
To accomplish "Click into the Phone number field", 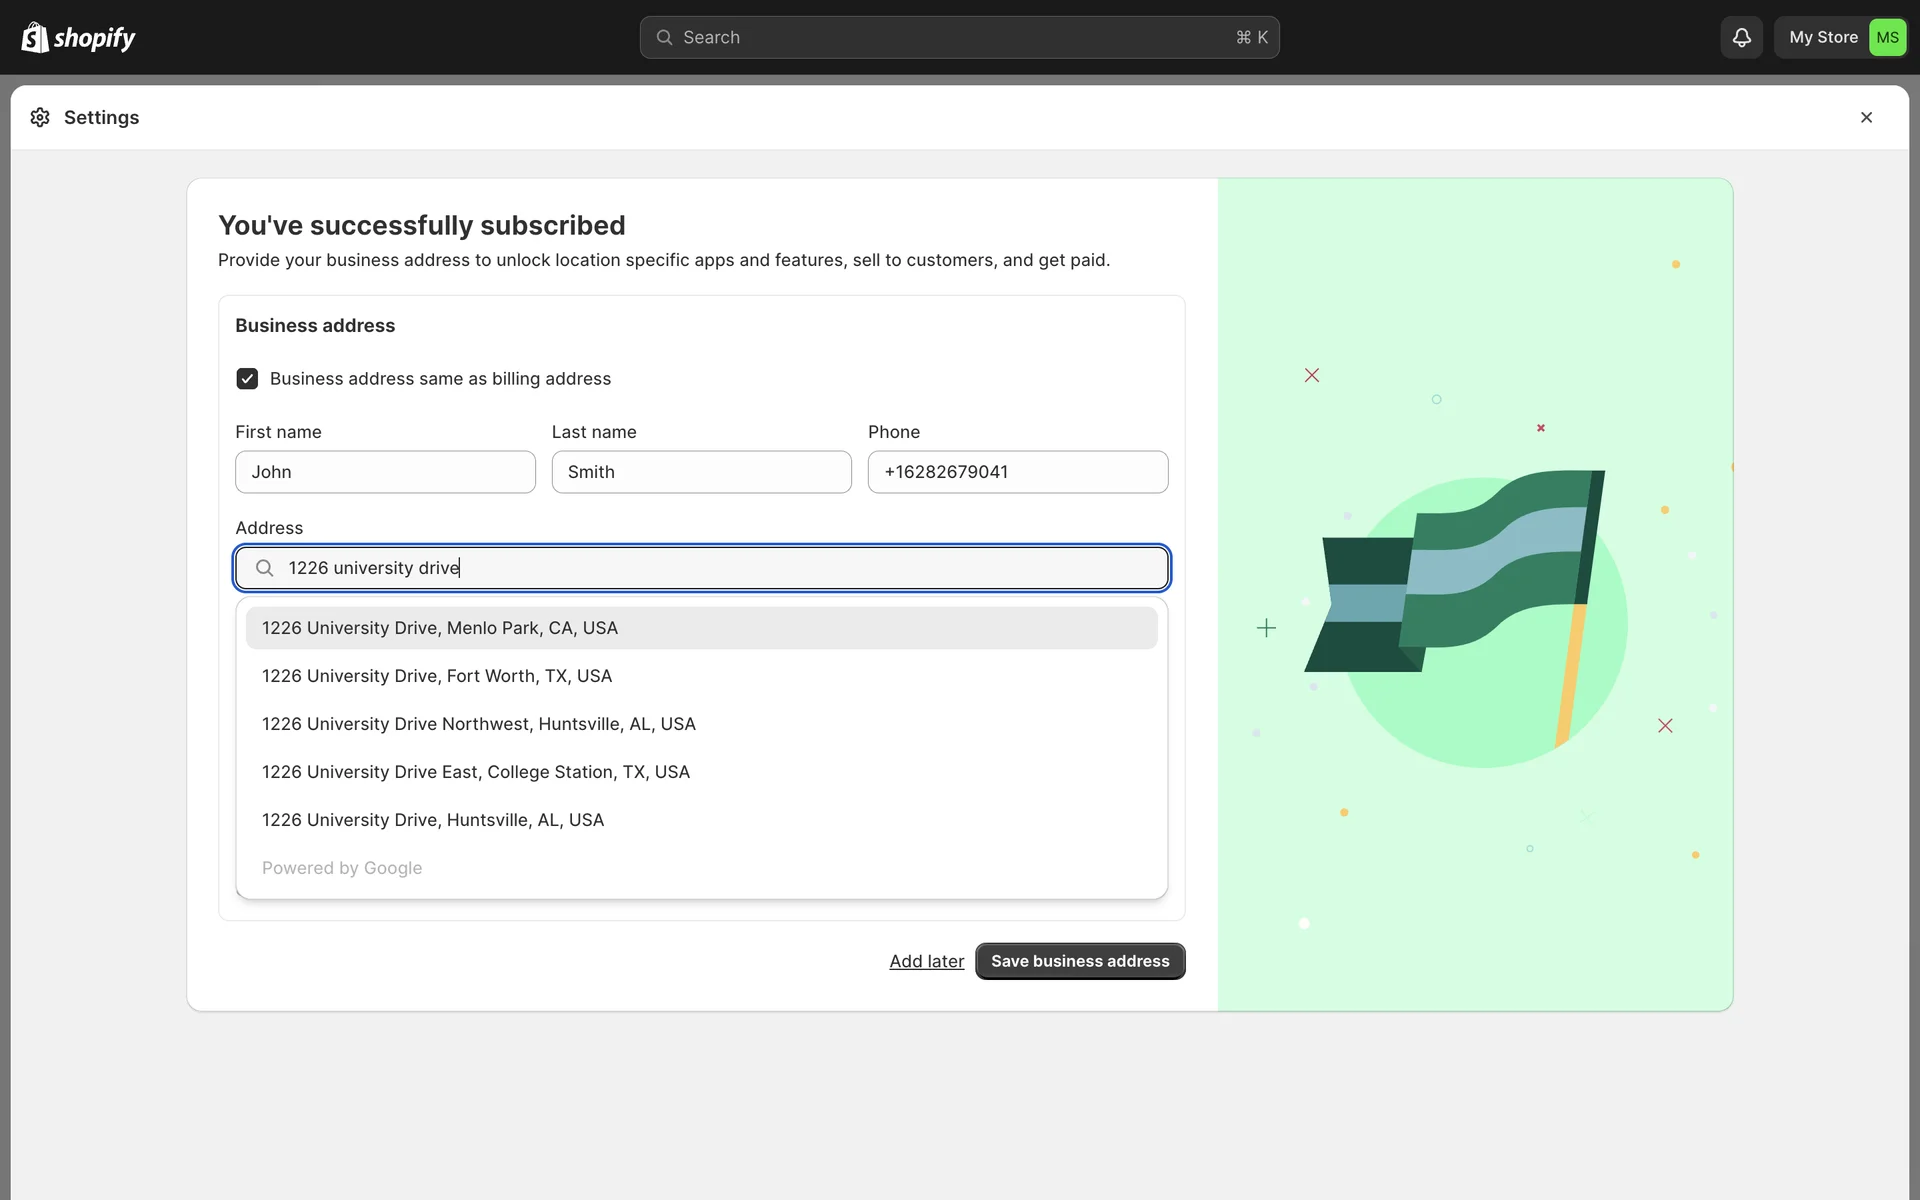I will click(1017, 472).
